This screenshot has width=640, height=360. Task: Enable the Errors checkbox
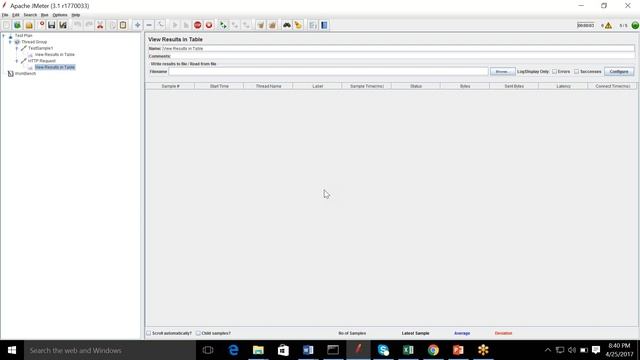click(554, 71)
